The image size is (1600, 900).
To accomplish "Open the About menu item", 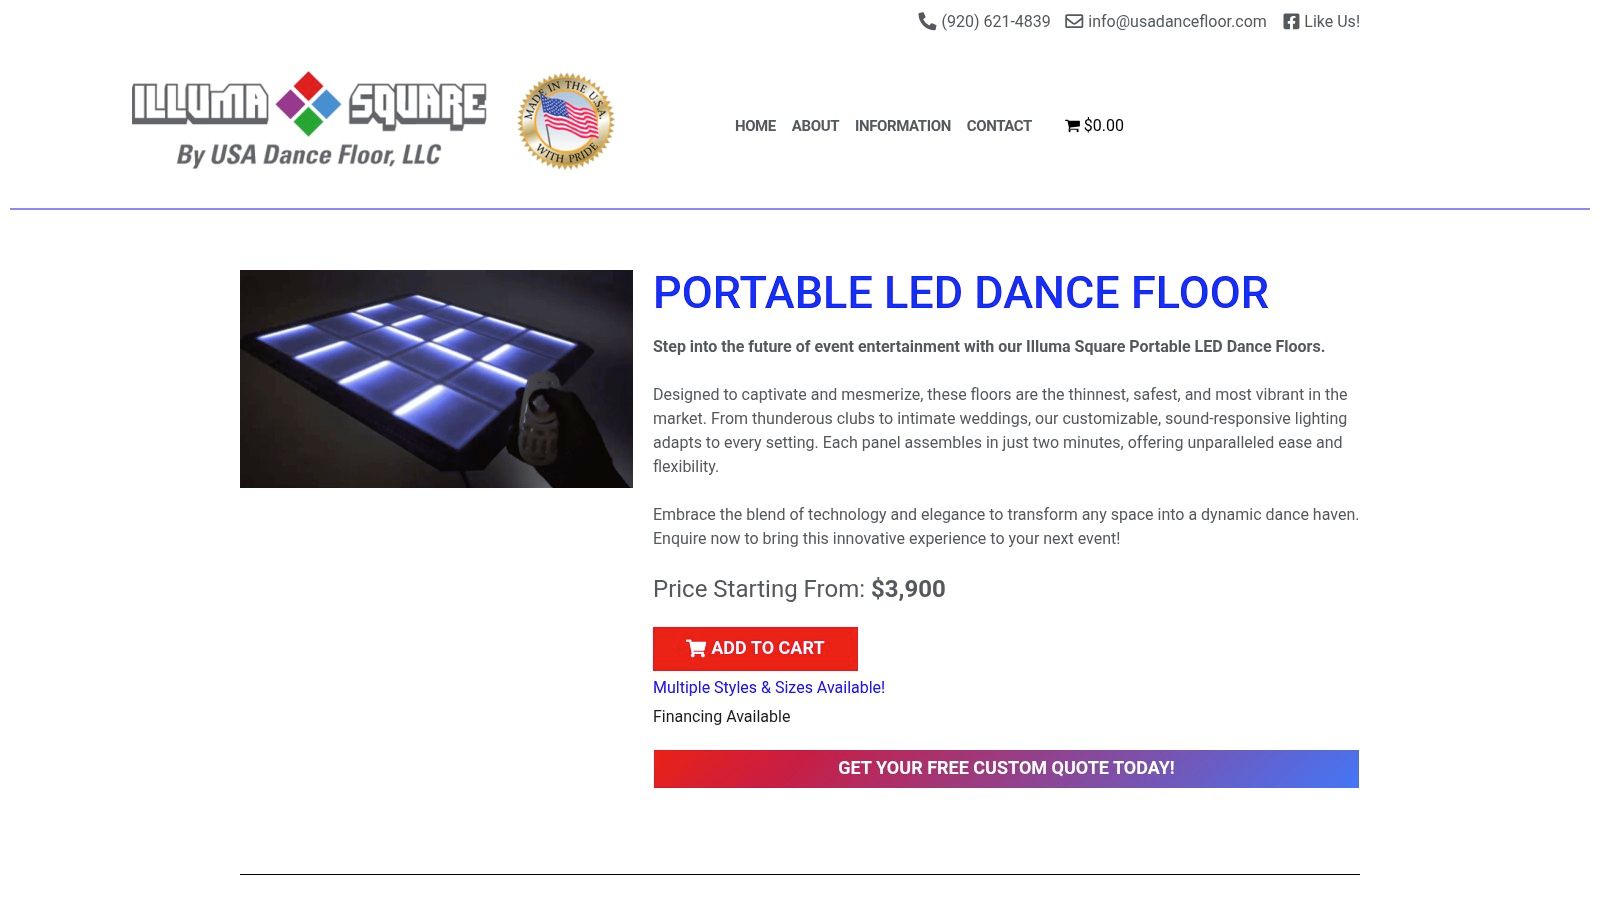I will [x=815, y=126].
